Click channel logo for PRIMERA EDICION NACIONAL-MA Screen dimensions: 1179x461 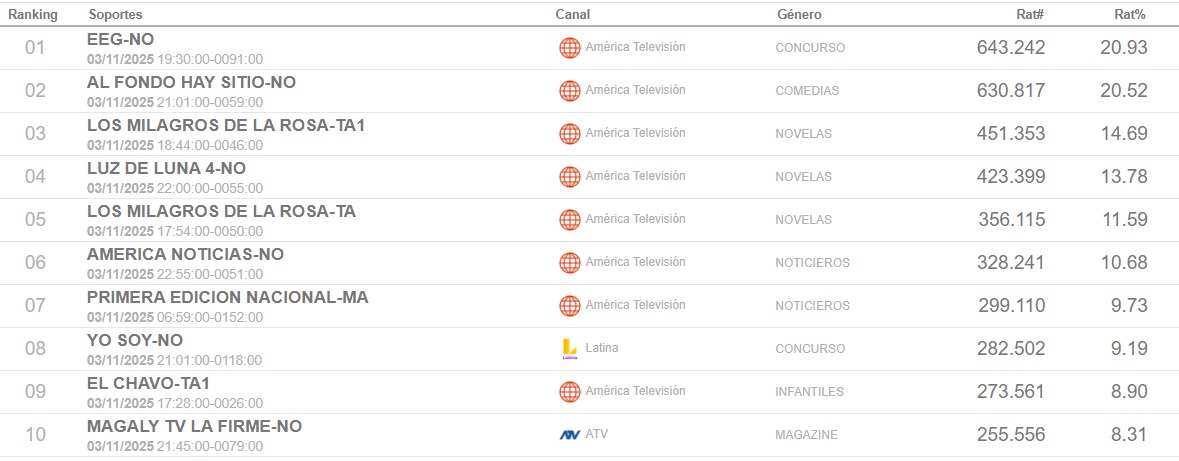569,306
